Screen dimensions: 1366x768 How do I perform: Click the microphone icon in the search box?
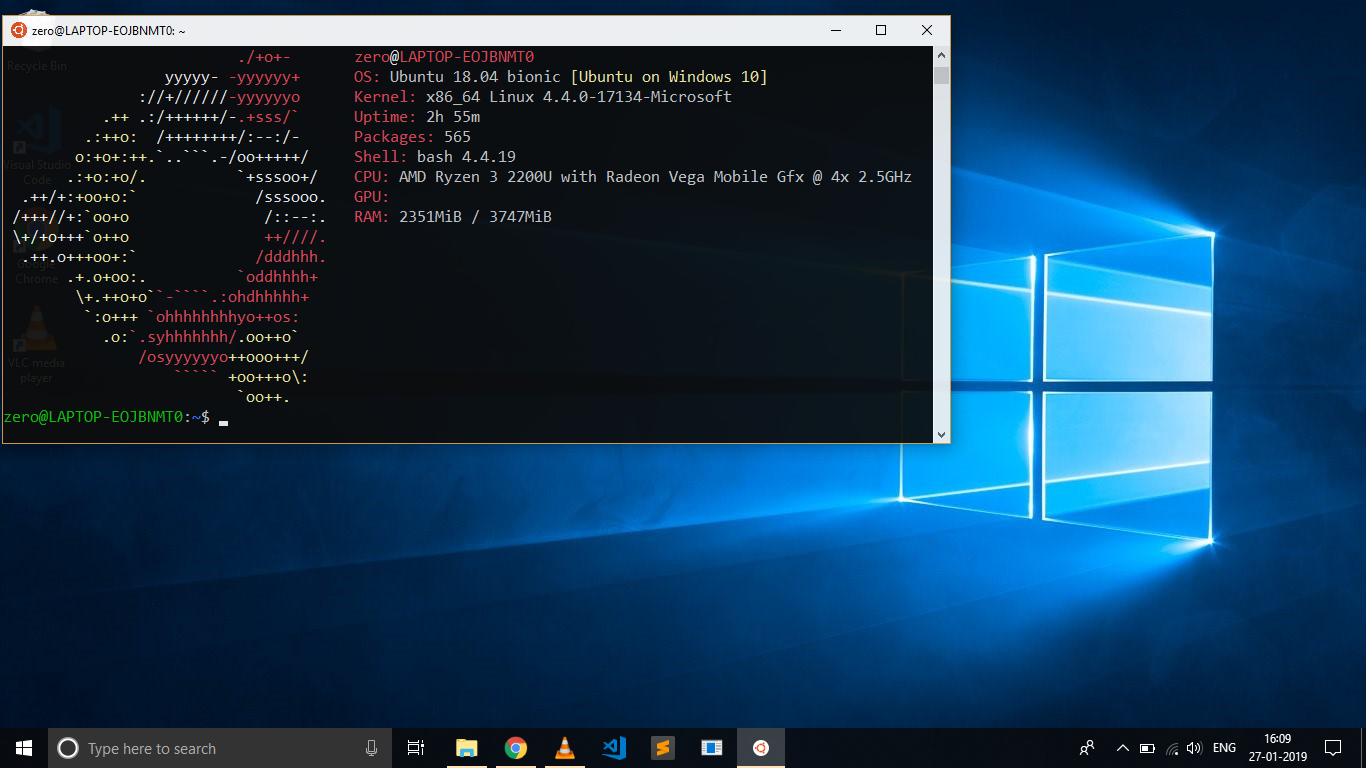371,748
